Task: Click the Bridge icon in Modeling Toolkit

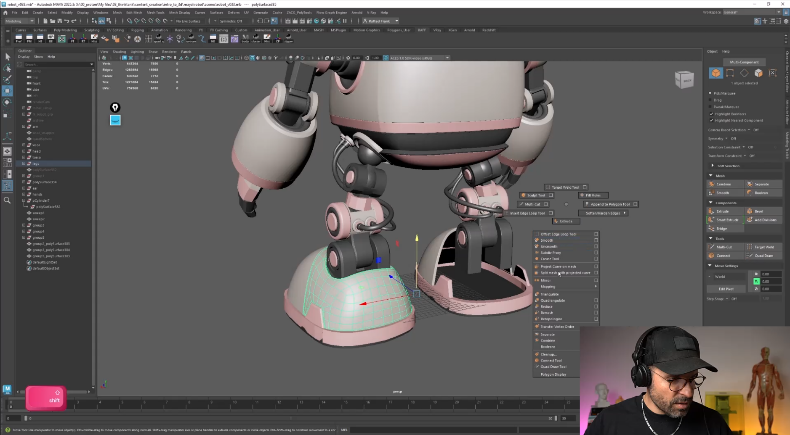Action: point(712,228)
